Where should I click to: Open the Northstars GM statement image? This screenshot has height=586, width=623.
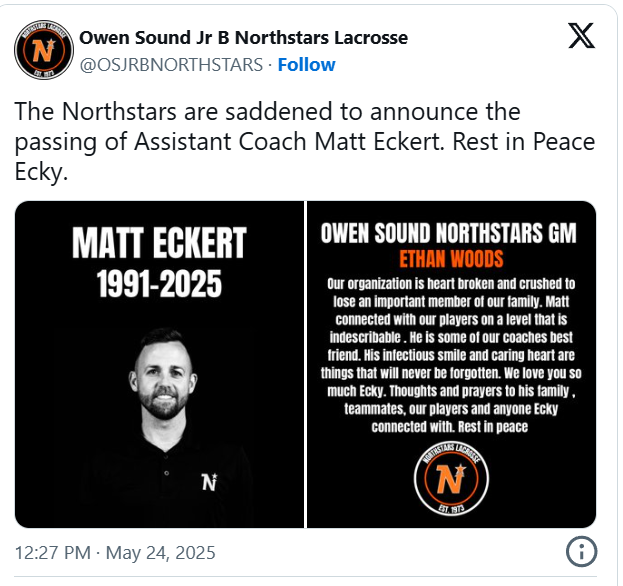451,363
